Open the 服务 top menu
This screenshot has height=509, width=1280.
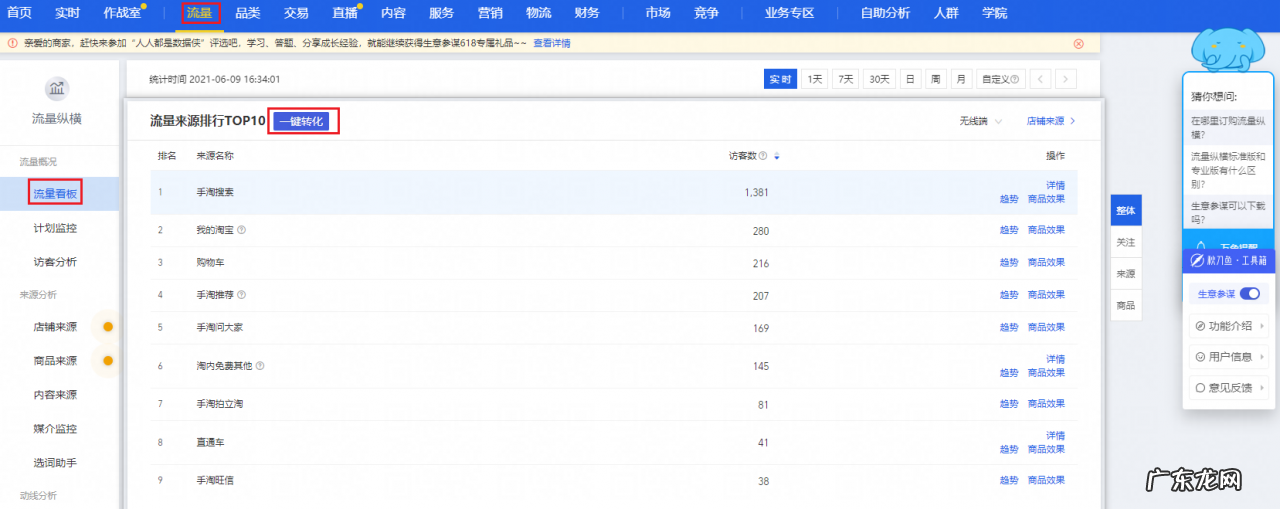click(x=441, y=14)
